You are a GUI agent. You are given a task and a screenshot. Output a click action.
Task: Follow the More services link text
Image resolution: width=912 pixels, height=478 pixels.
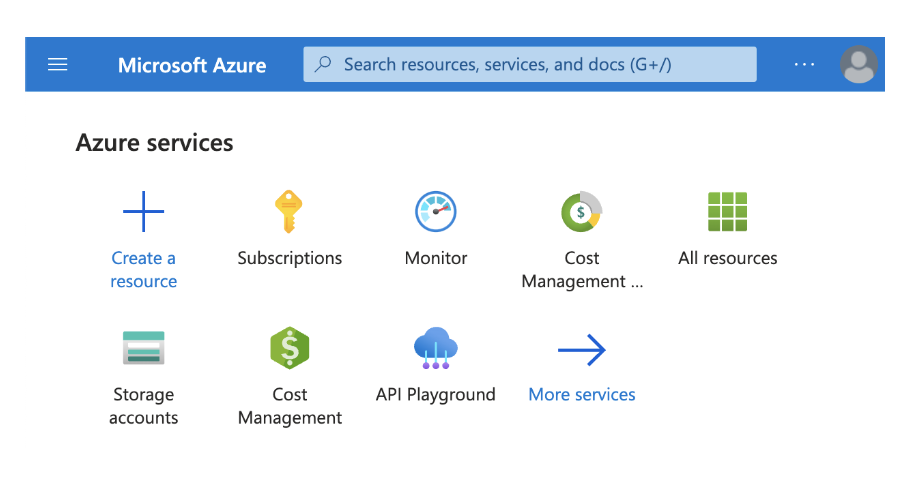click(582, 394)
